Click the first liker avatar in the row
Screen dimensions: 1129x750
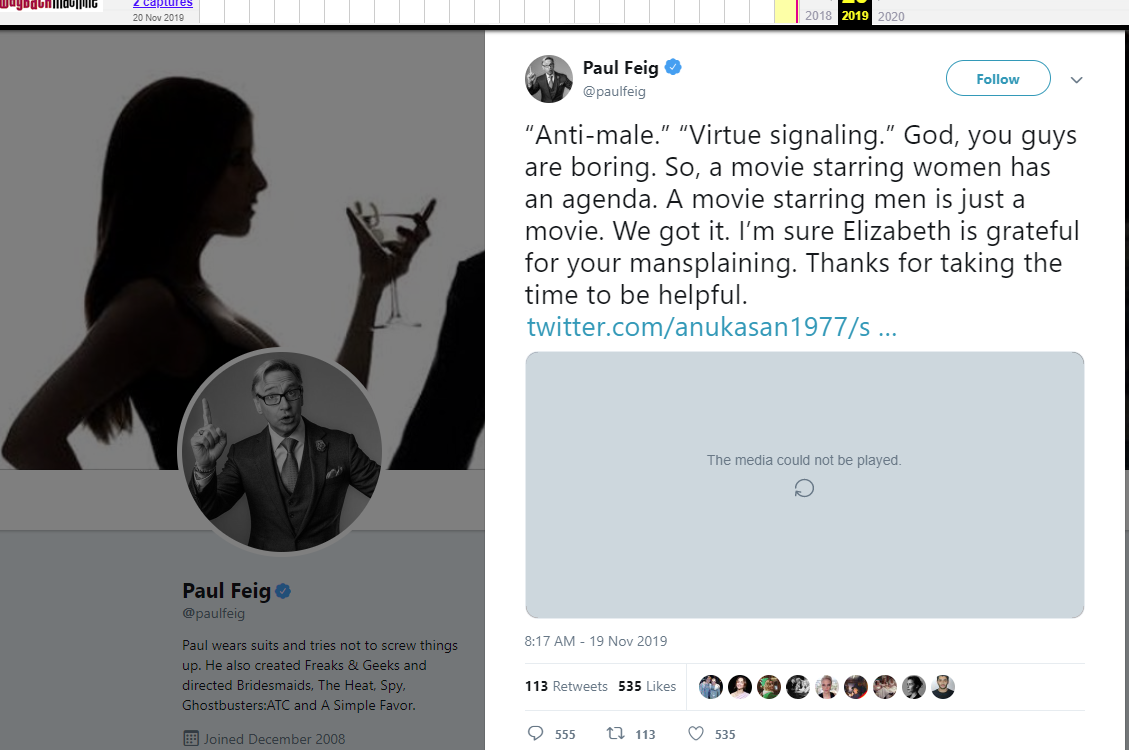pos(711,687)
